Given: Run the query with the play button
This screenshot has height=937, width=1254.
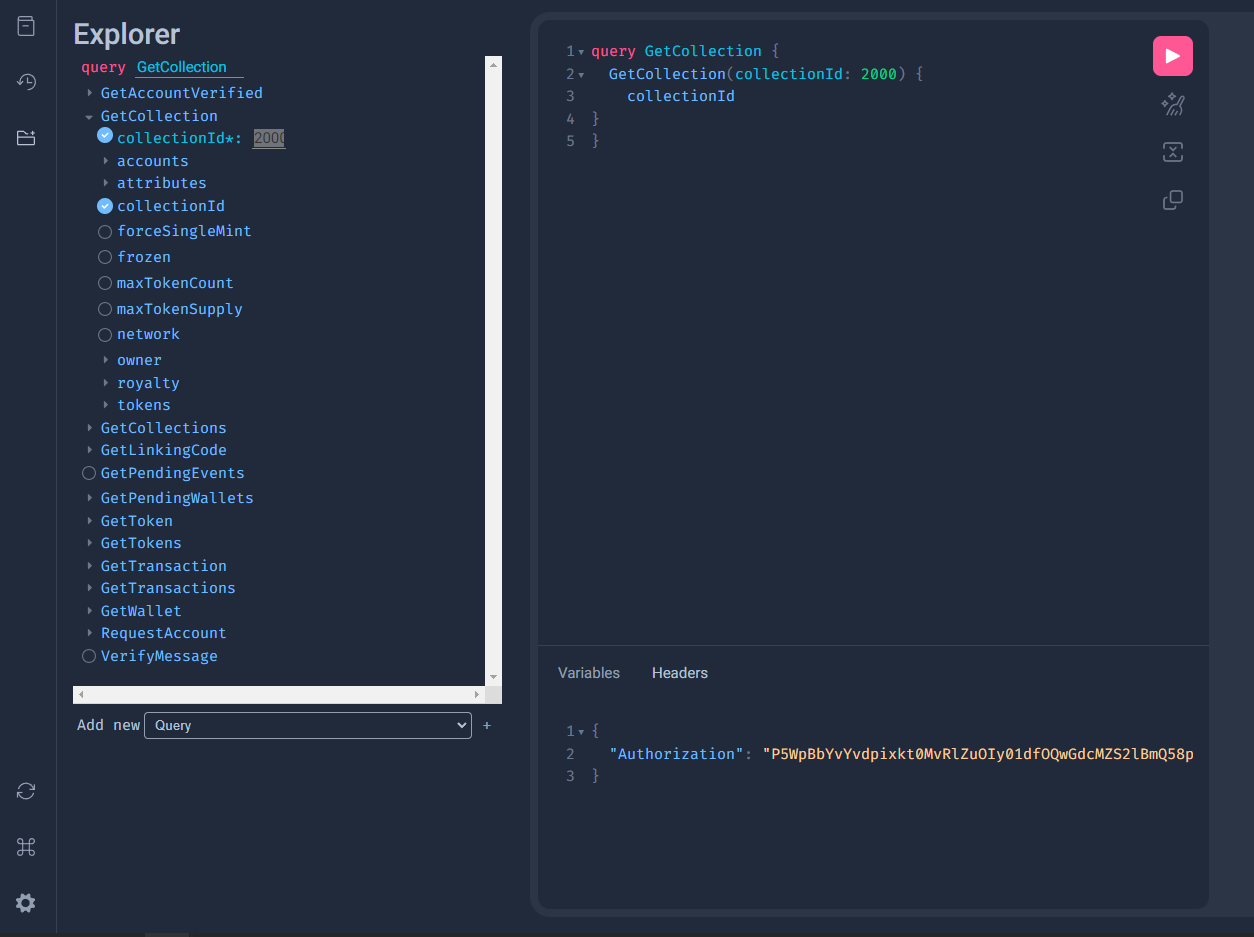Looking at the screenshot, I should coord(1173,56).
